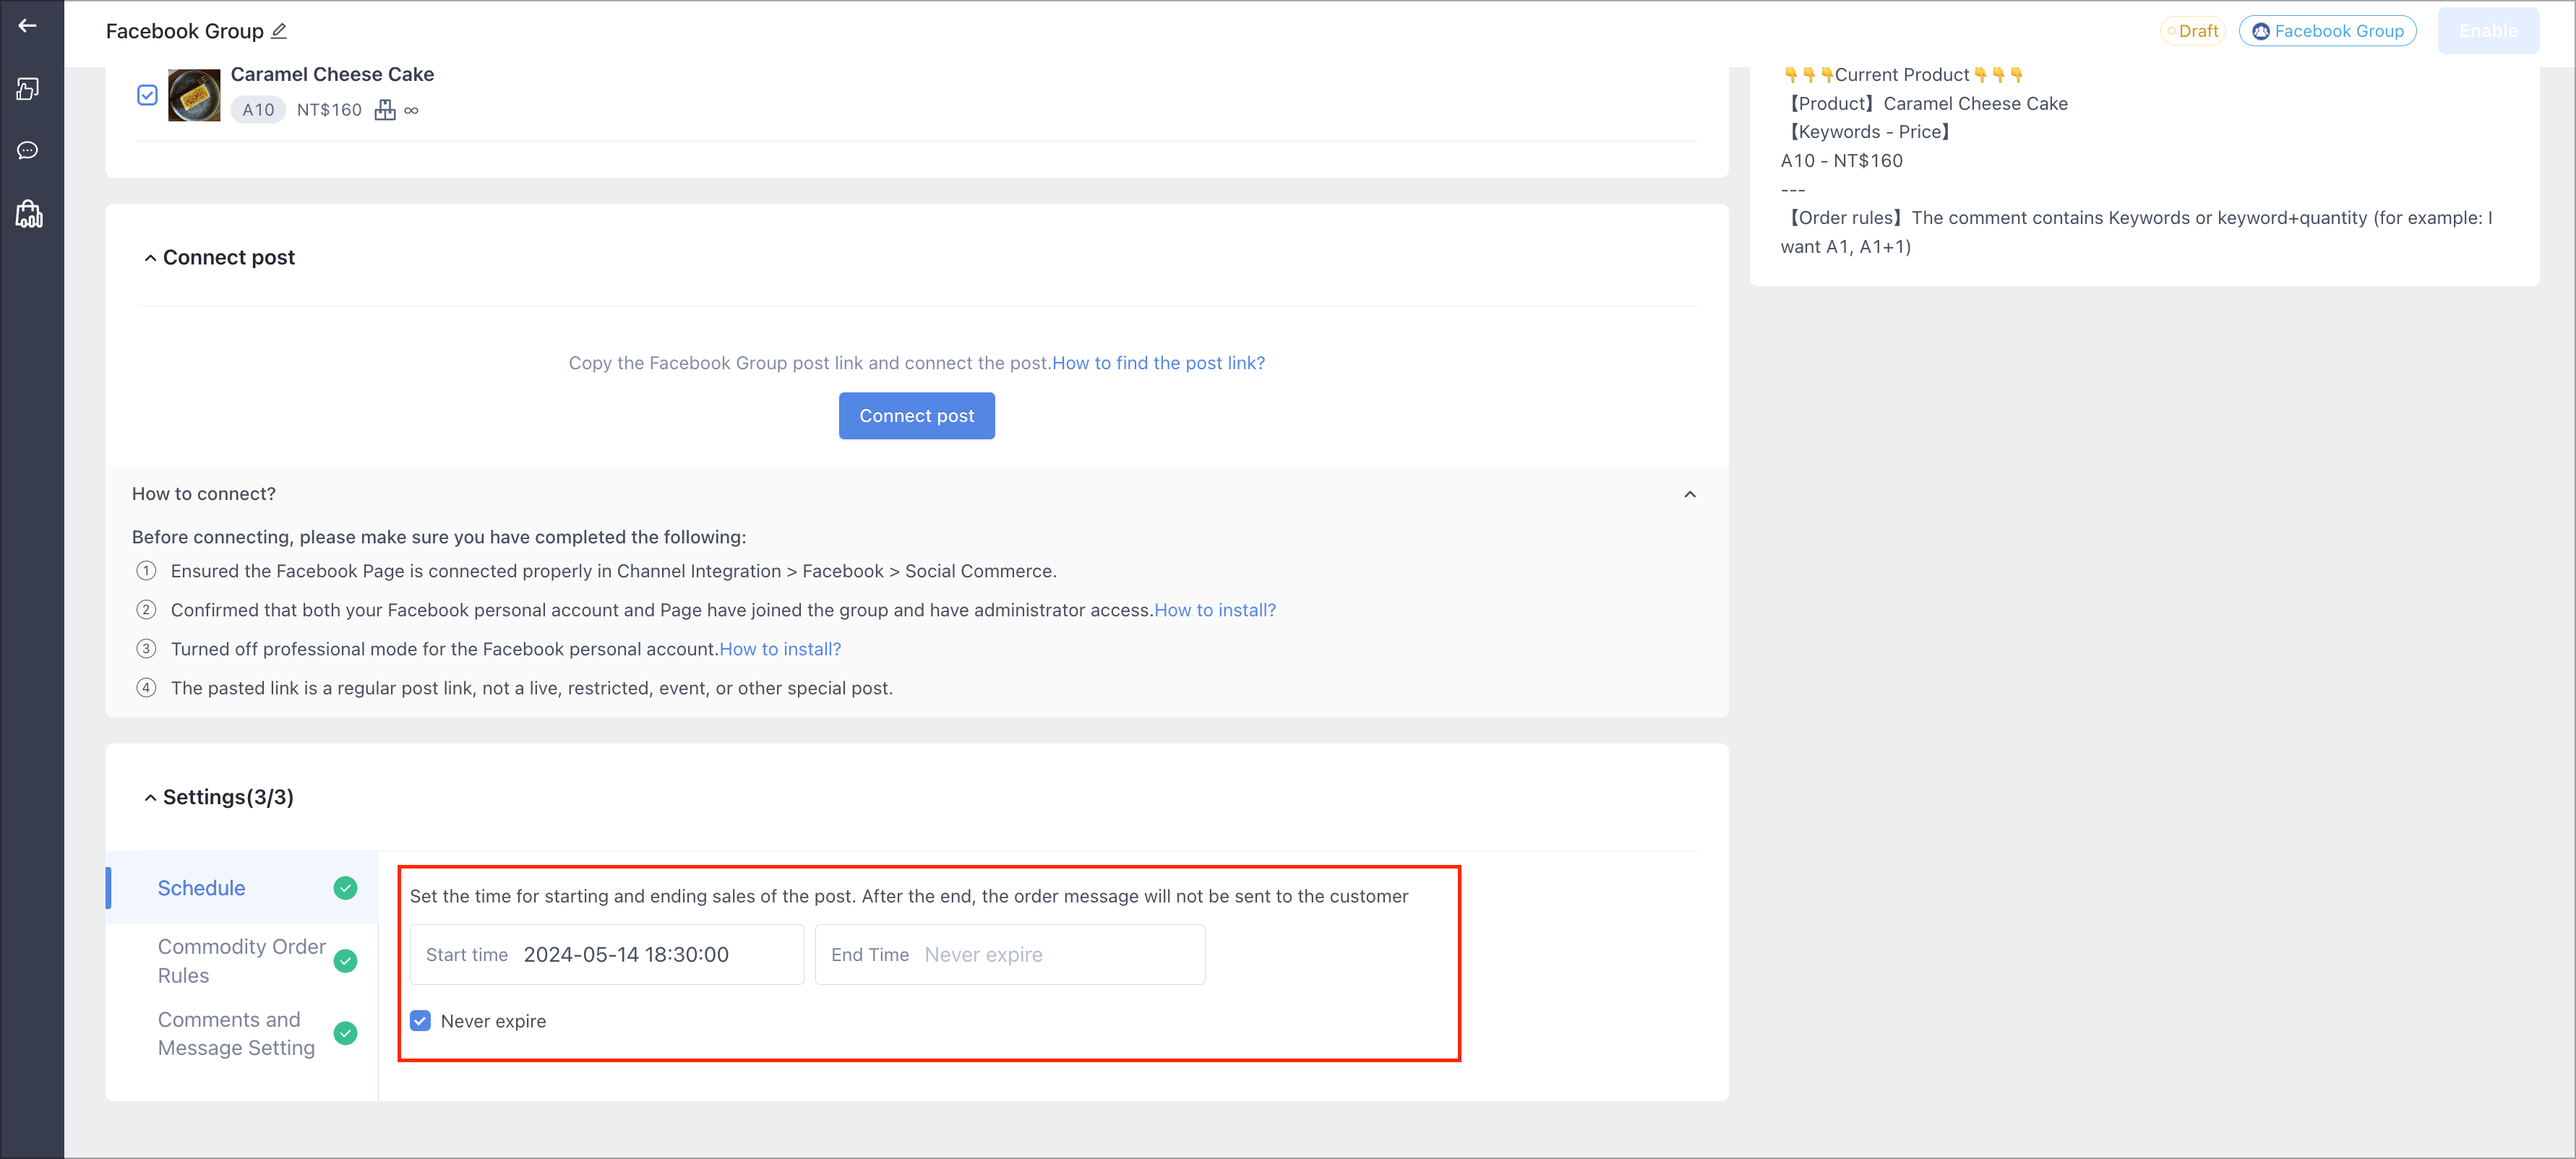Click step 1 Ensured the Facebook Page text

[x=613, y=571]
